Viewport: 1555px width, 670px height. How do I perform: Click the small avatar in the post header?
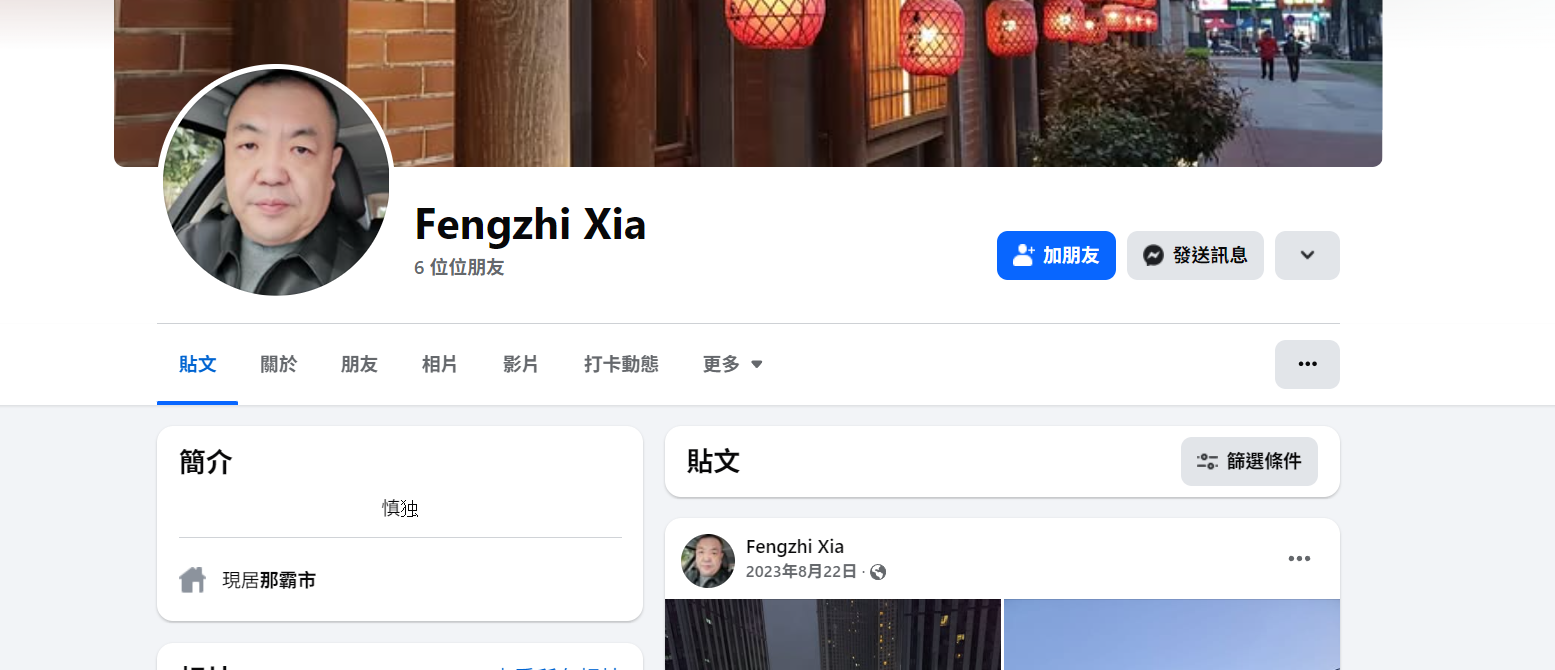[x=708, y=560]
